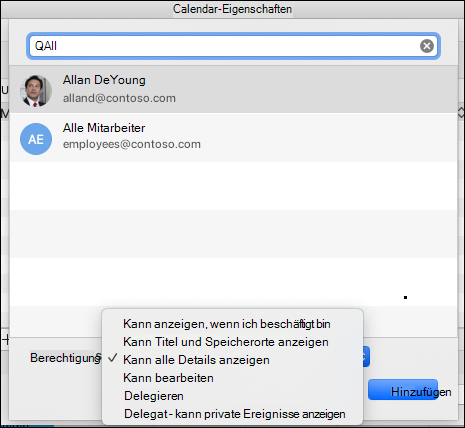Choose Kann bearbeiten permission
This screenshot has height=428, width=465.
tap(168, 378)
